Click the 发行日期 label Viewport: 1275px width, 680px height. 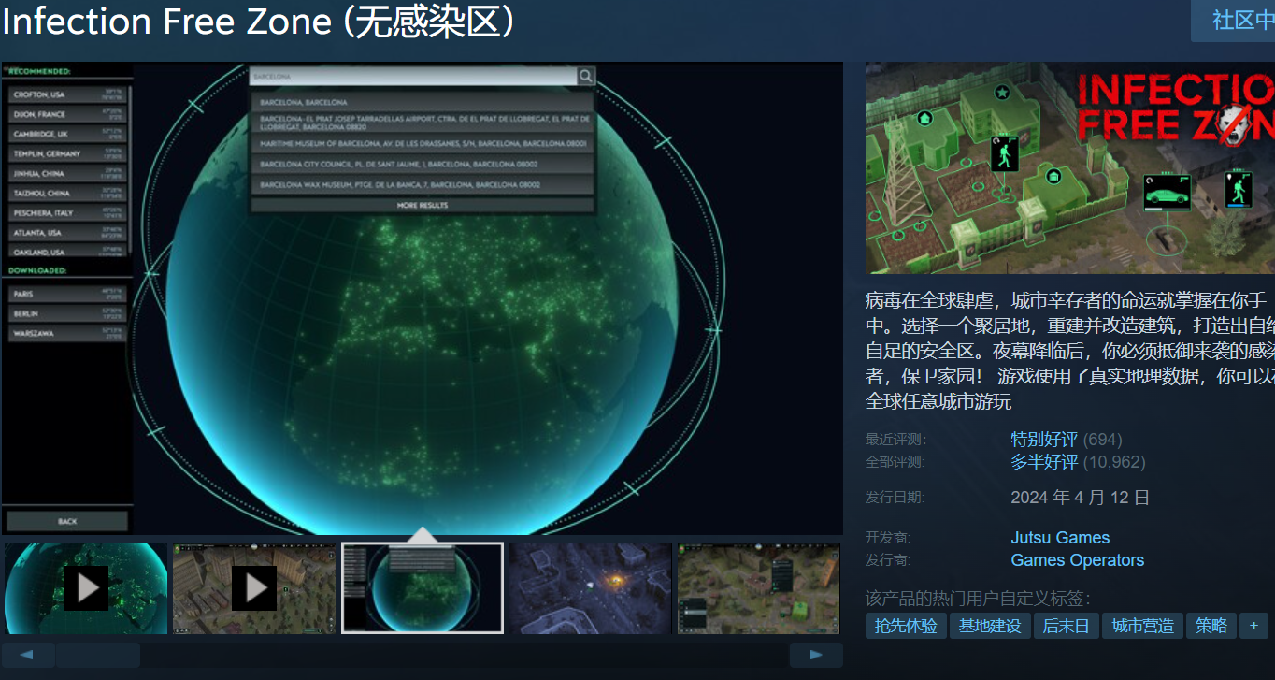[x=896, y=497]
